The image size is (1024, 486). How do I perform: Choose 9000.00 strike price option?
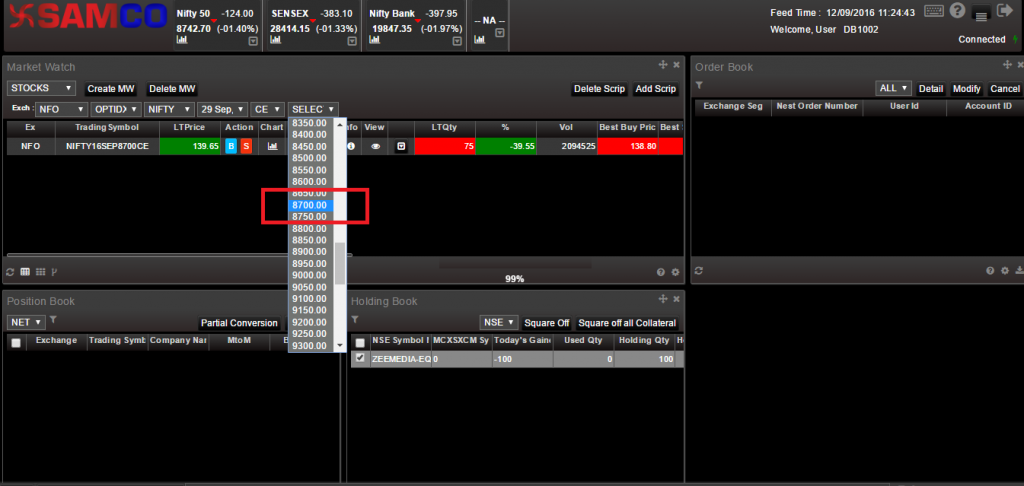pyautogui.click(x=310, y=275)
